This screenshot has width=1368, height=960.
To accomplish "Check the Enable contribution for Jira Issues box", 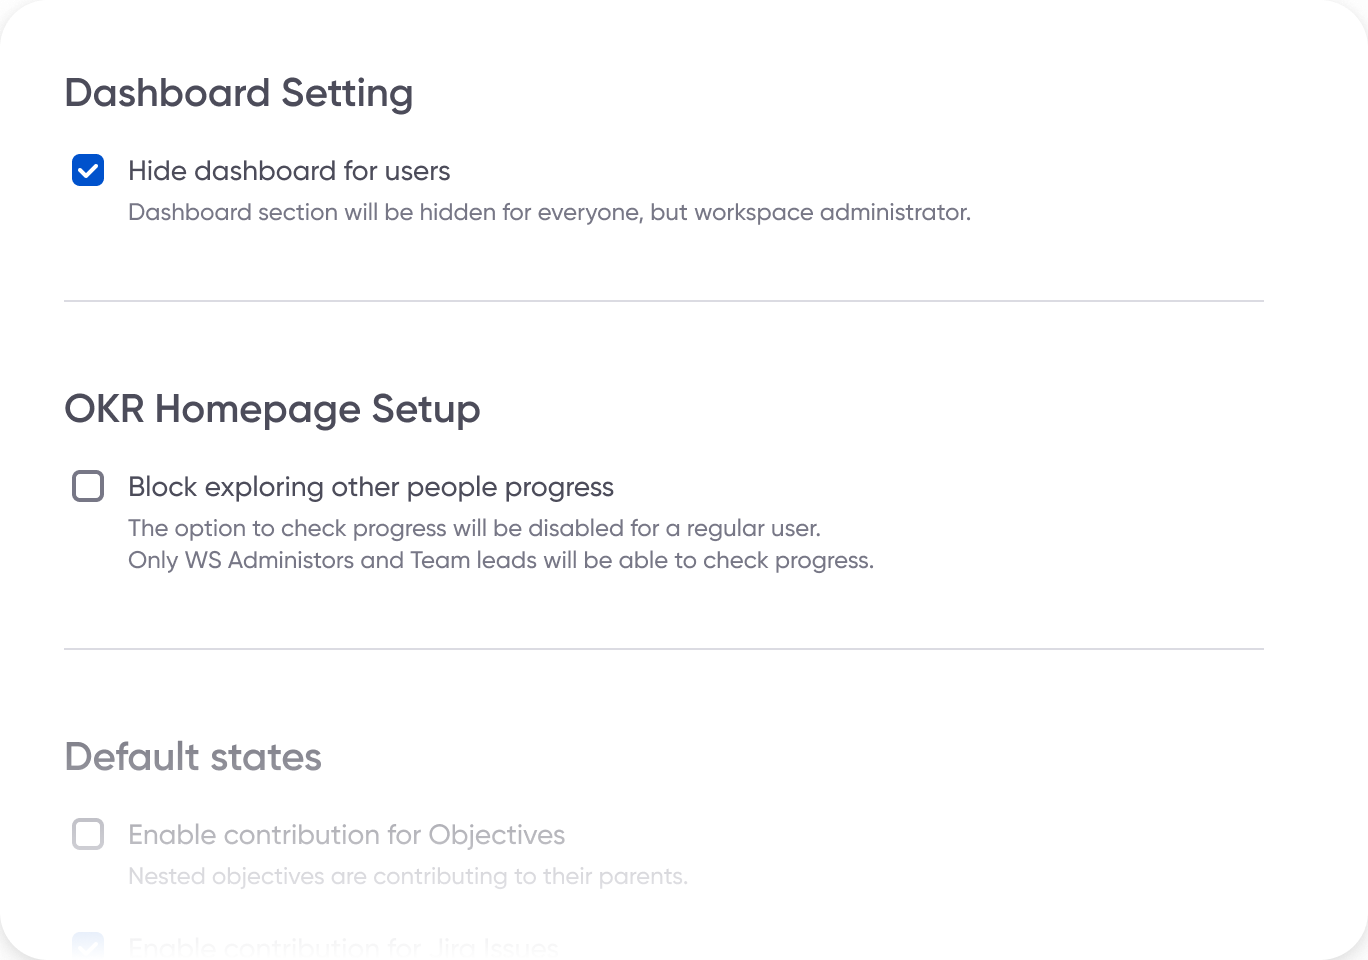I will coord(88,946).
